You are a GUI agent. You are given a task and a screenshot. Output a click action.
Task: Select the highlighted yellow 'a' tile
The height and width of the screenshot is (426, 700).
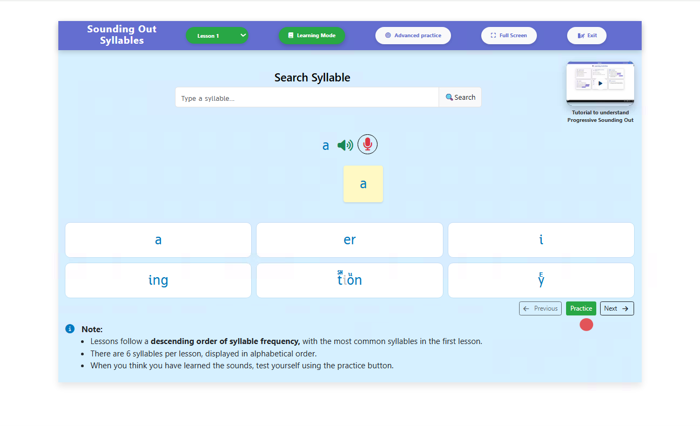[363, 184]
